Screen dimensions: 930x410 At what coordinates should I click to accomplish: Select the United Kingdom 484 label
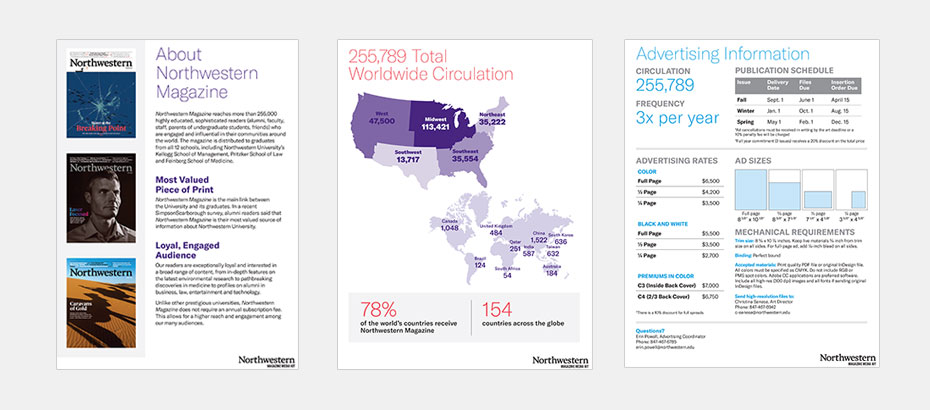click(x=495, y=230)
